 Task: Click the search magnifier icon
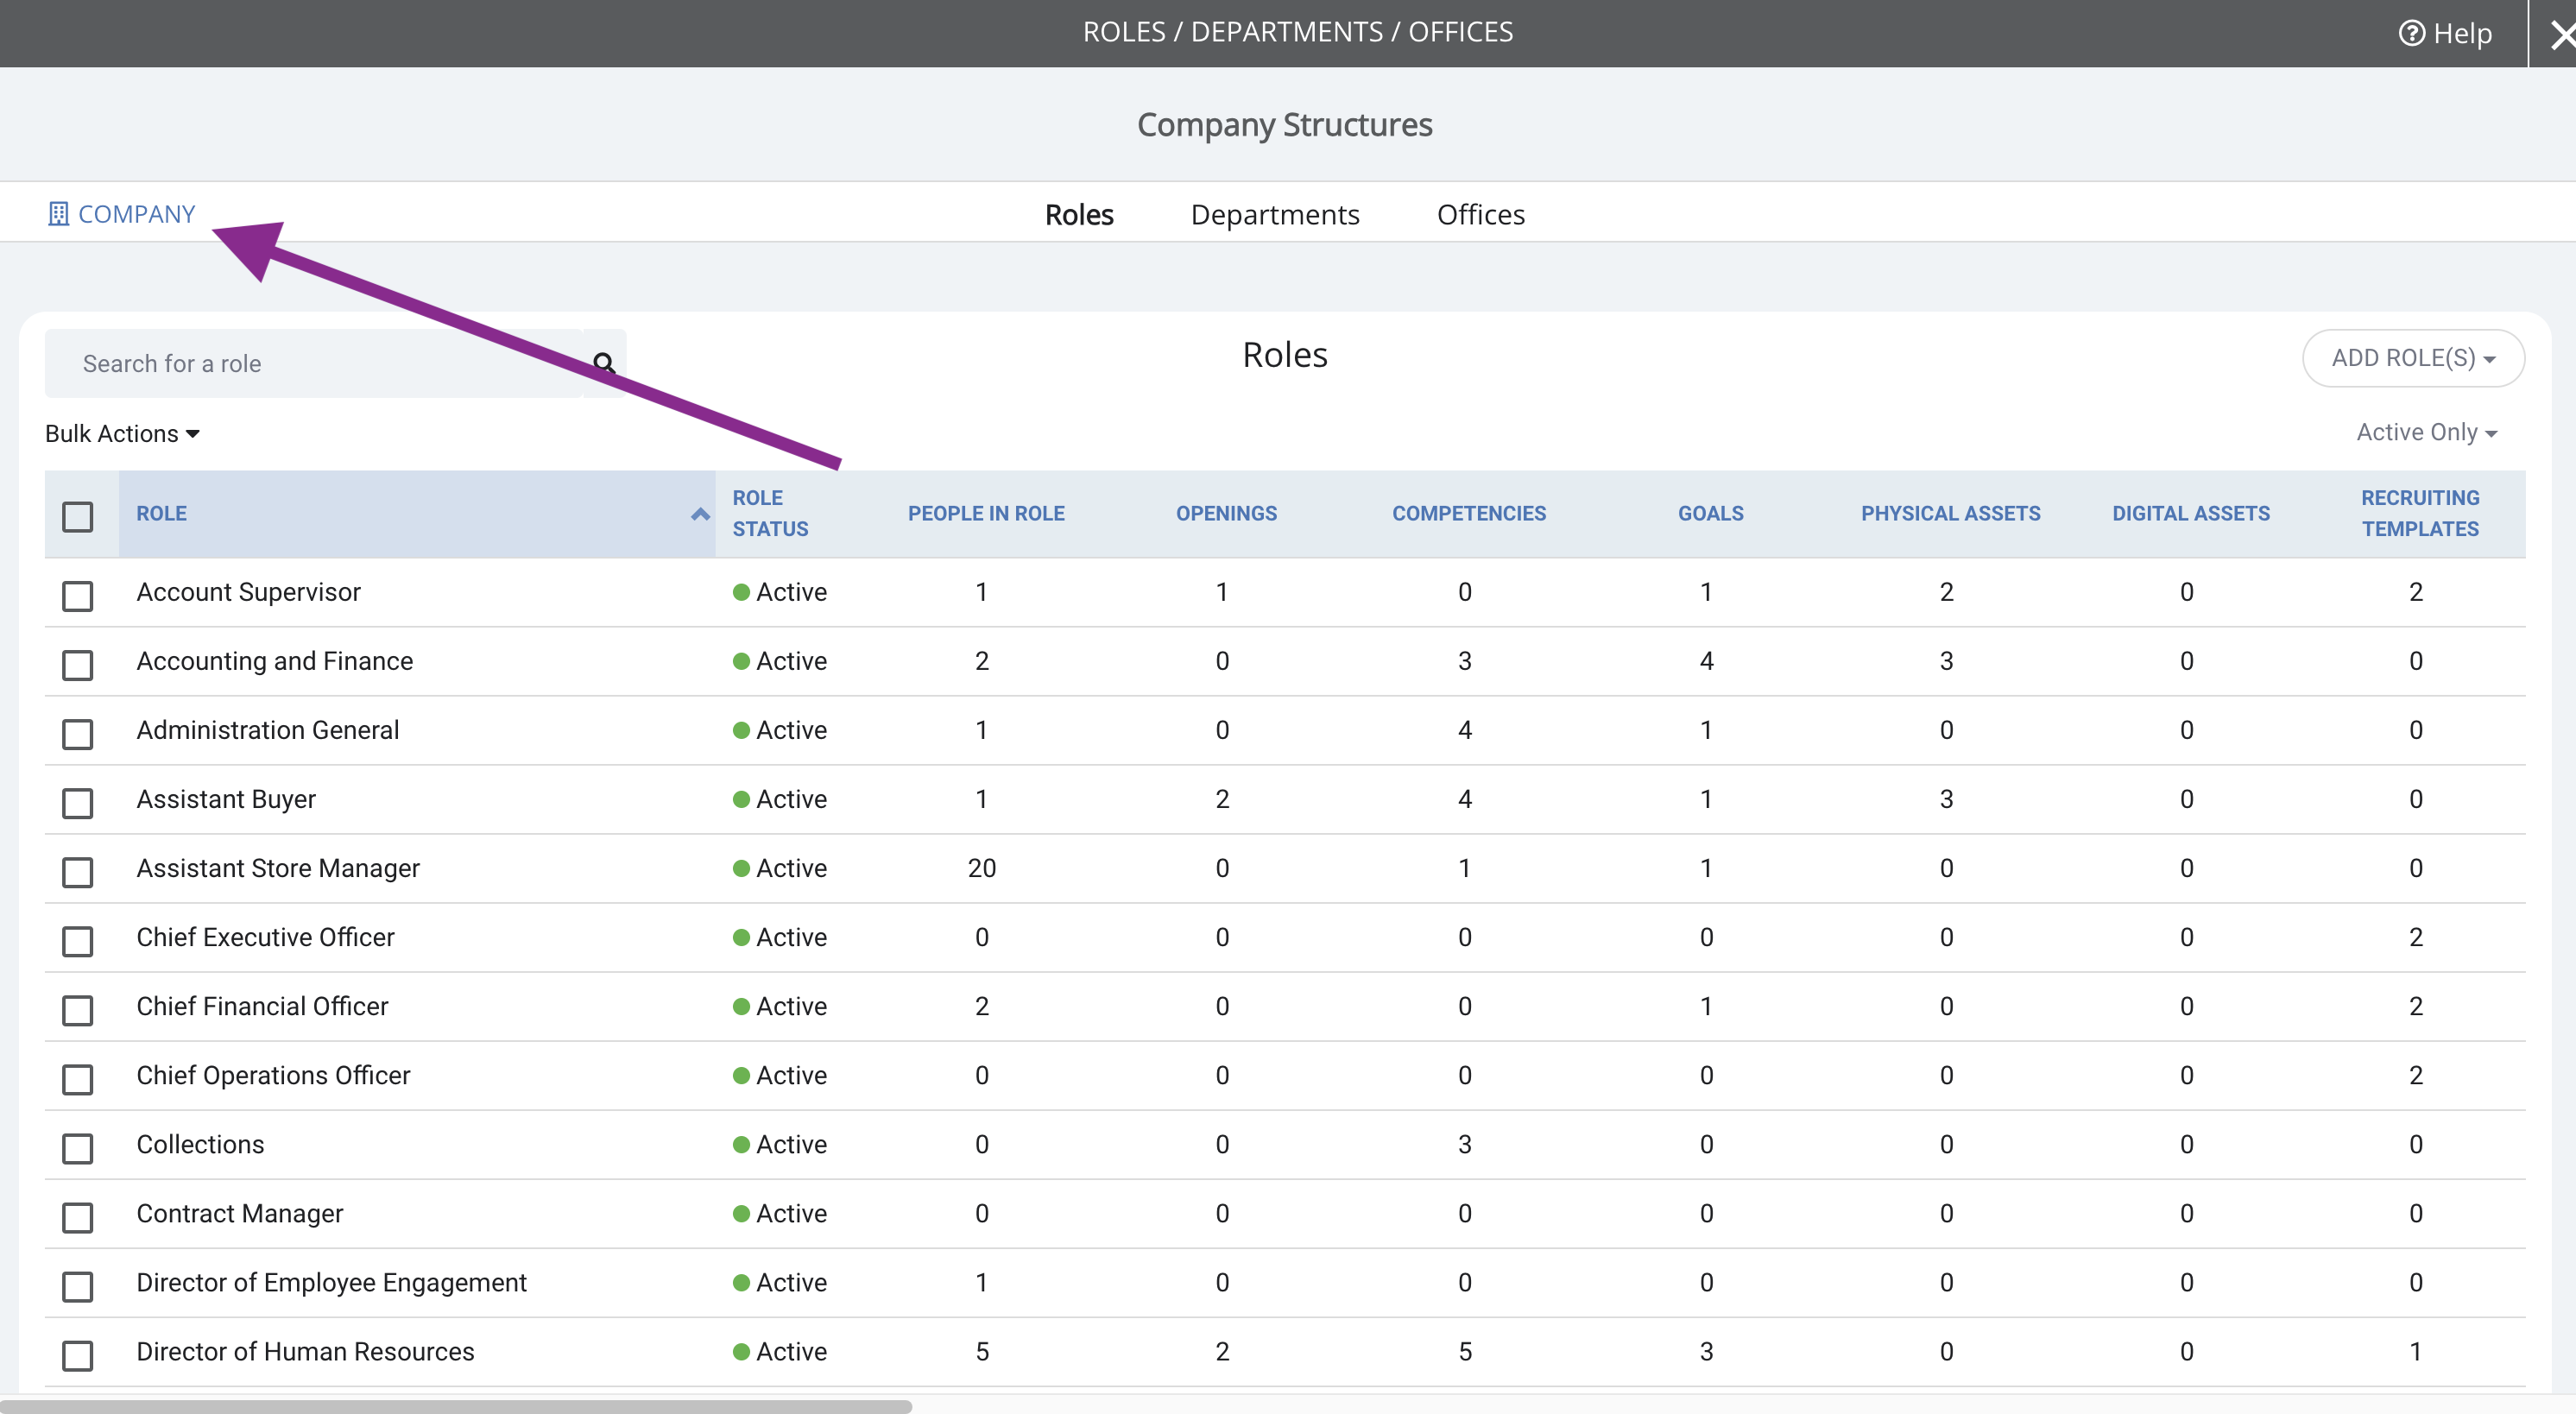coord(604,363)
